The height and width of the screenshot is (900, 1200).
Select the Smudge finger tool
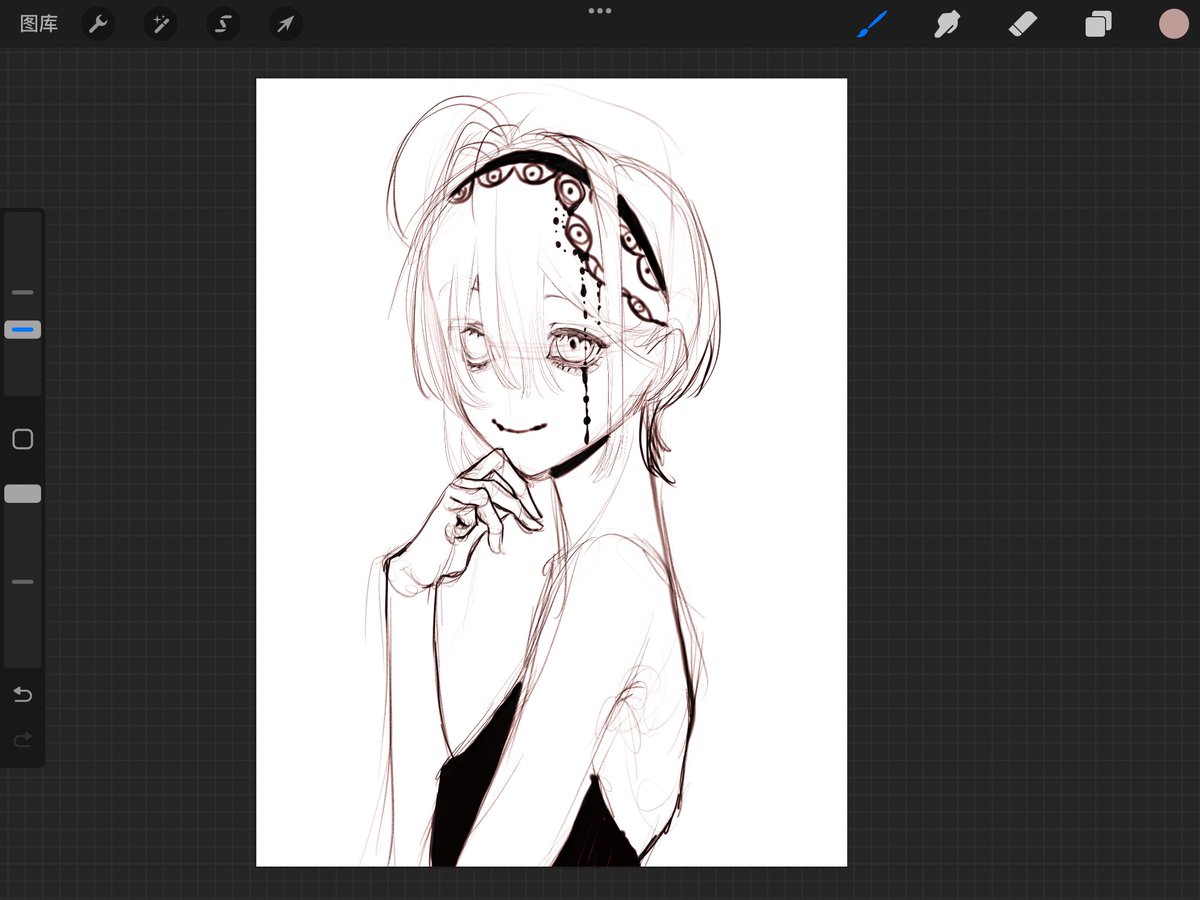pos(946,24)
